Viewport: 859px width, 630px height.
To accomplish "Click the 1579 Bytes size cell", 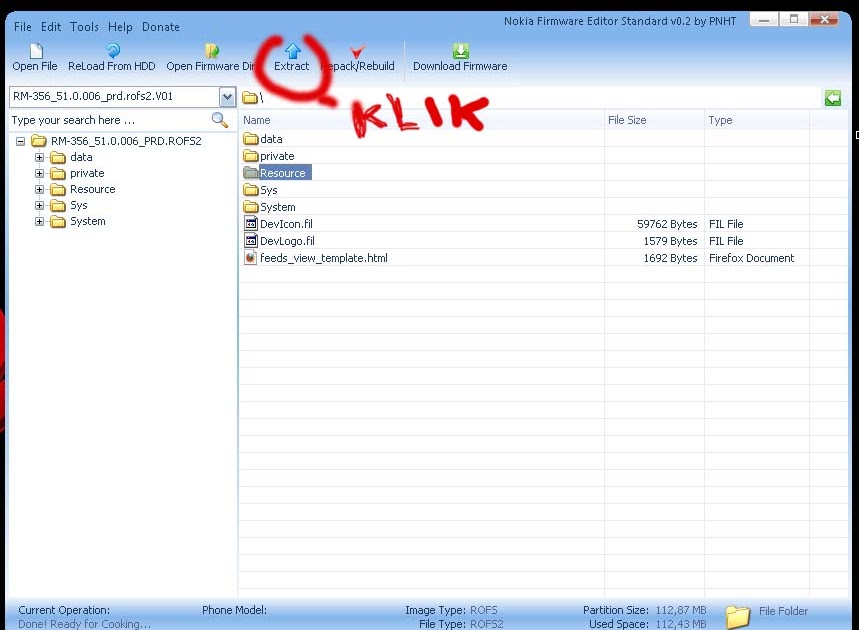I will [x=670, y=240].
